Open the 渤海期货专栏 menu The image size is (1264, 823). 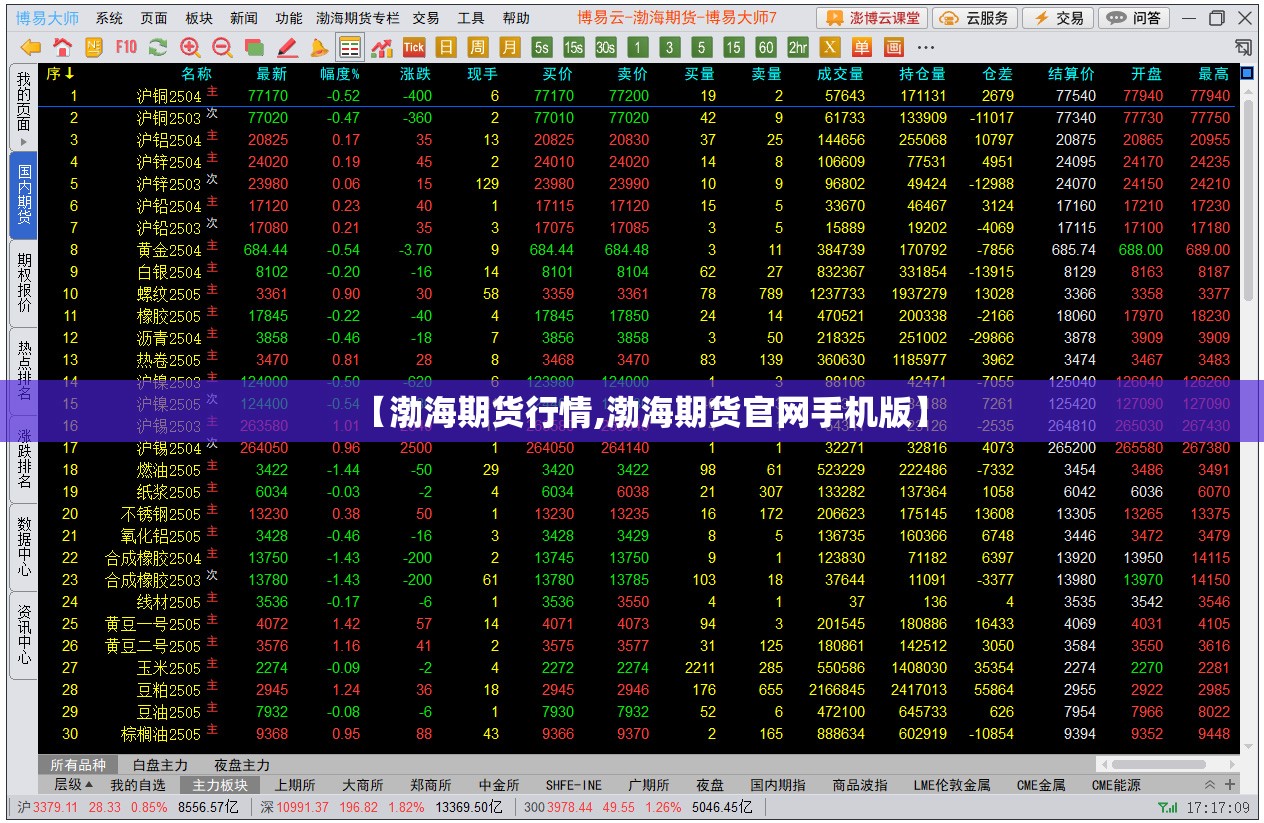[x=357, y=18]
